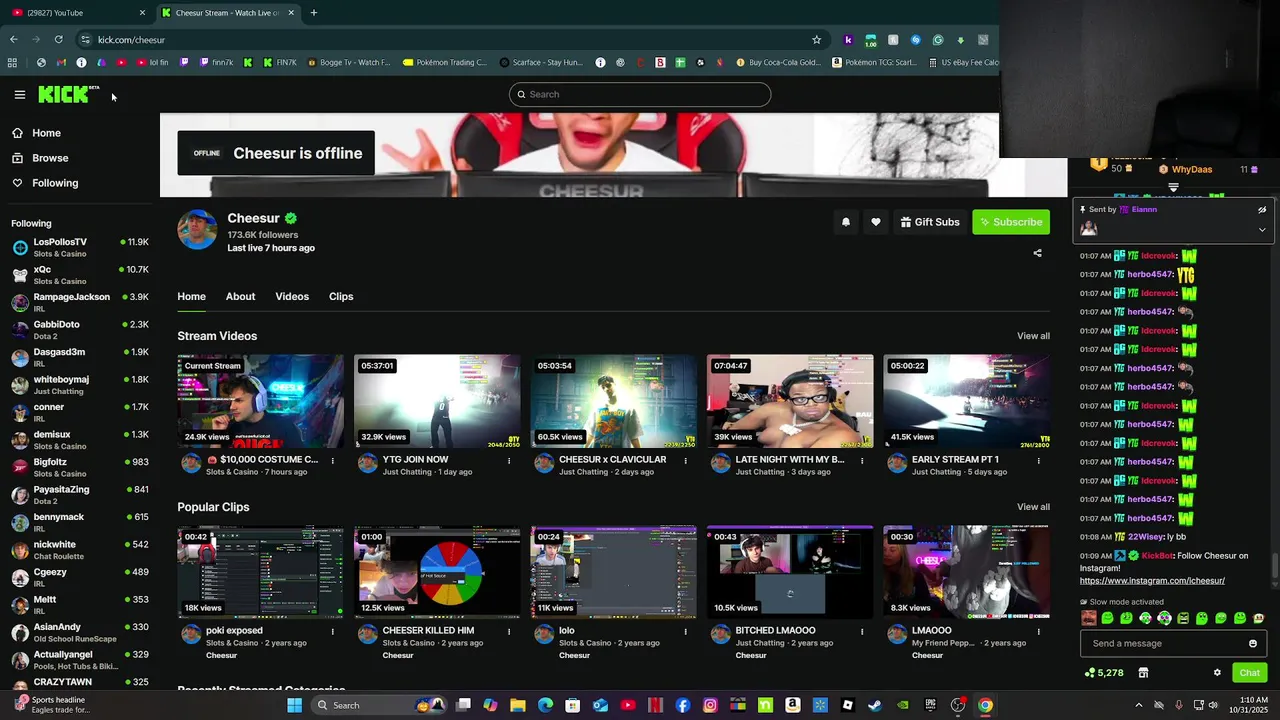Open the Pokémon Trading C... bookmark
This screenshot has height=720, width=1280.
445,62
